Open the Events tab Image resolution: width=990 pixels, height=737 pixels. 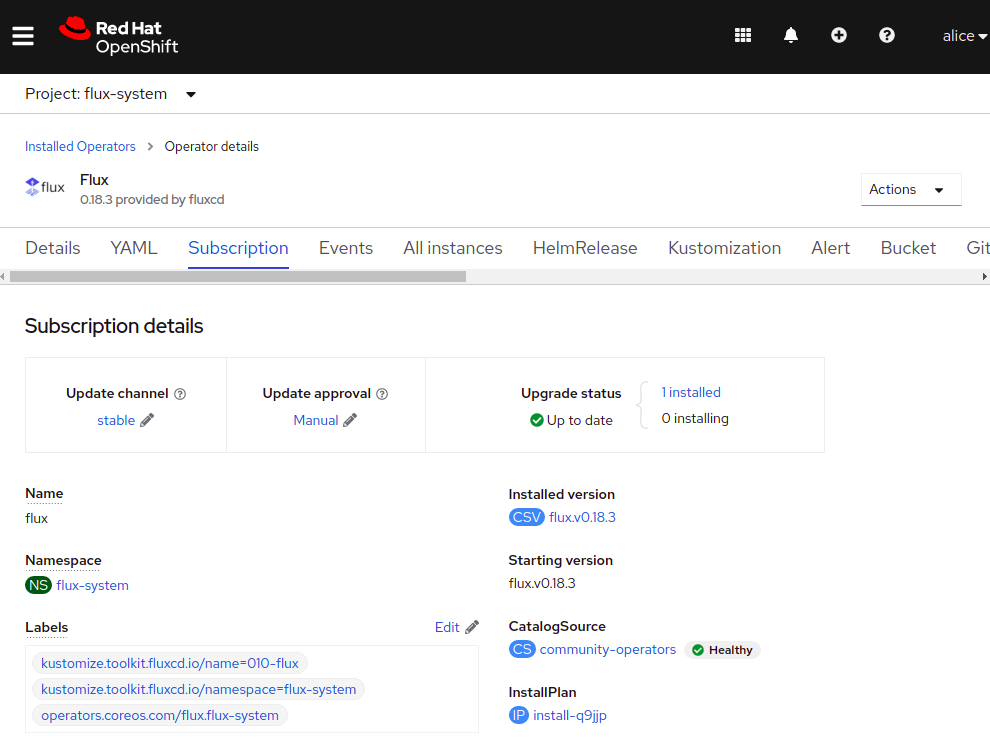pos(346,248)
